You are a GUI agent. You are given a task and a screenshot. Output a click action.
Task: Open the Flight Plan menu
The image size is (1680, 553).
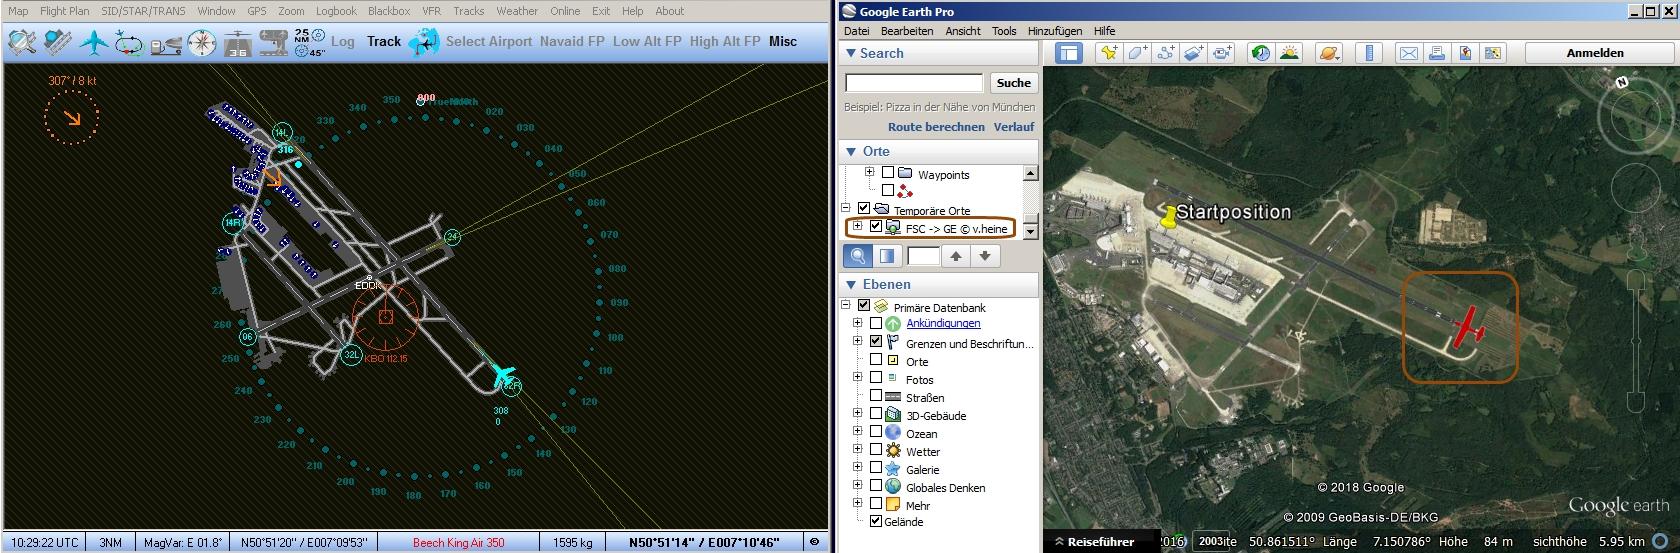pyautogui.click(x=64, y=11)
